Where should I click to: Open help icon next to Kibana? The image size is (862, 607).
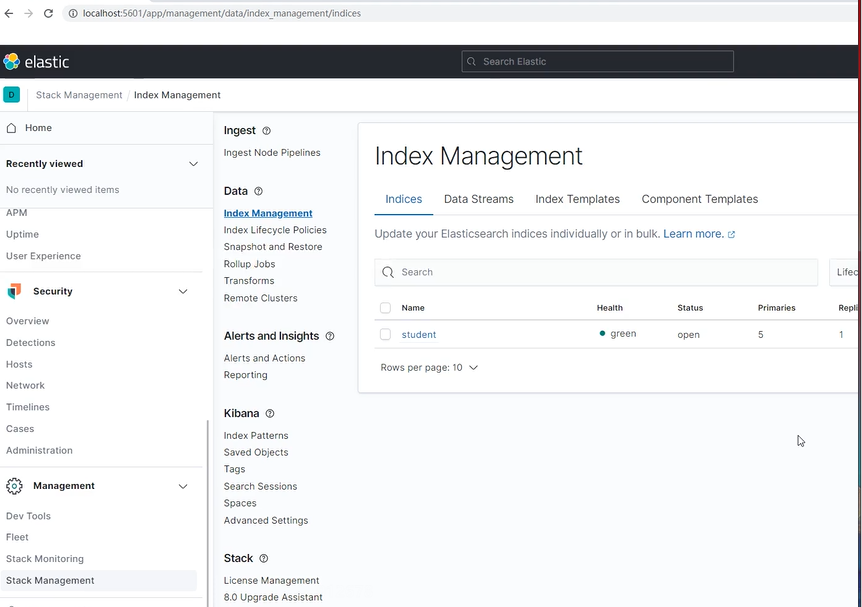[x=270, y=413]
